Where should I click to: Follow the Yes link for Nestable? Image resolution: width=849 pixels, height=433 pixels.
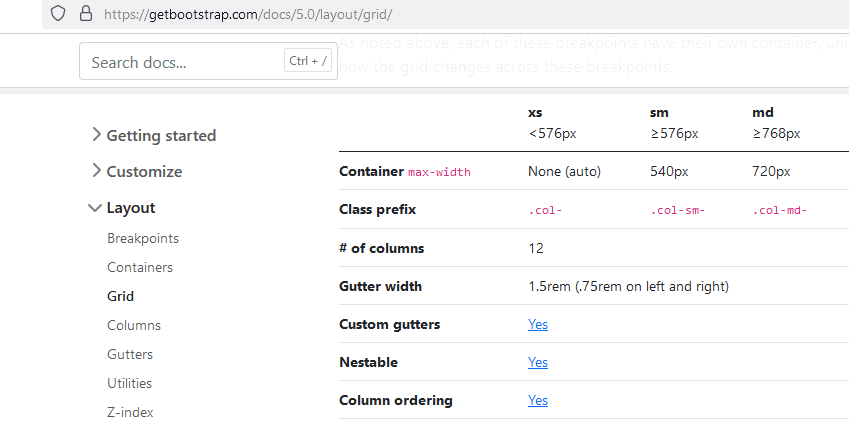[x=538, y=362]
